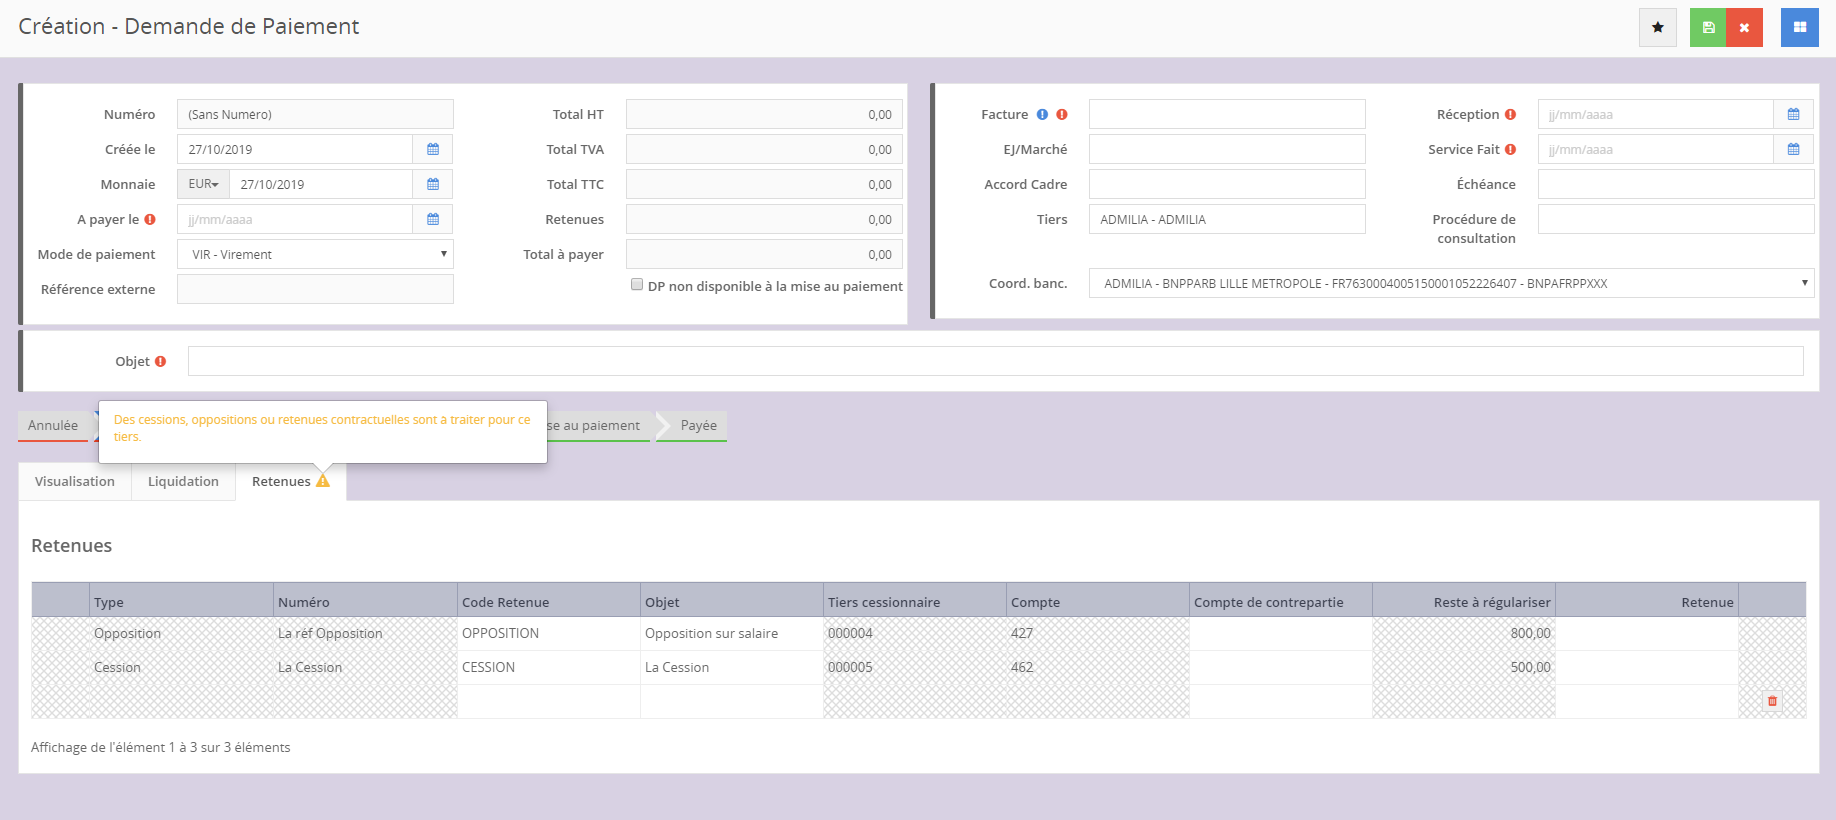The height and width of the screenshot is (820, 1836).
Task: Delete the empty retenue row with trash icon
Action: [x=1772, y=701]
